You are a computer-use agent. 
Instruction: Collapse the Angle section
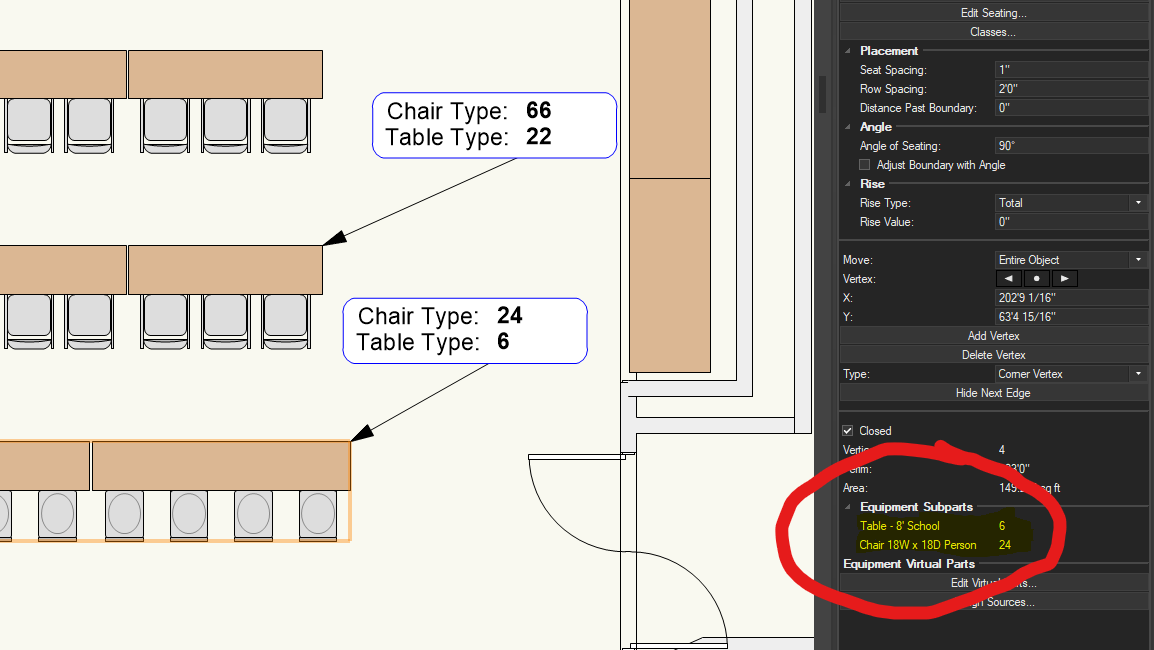849,127
